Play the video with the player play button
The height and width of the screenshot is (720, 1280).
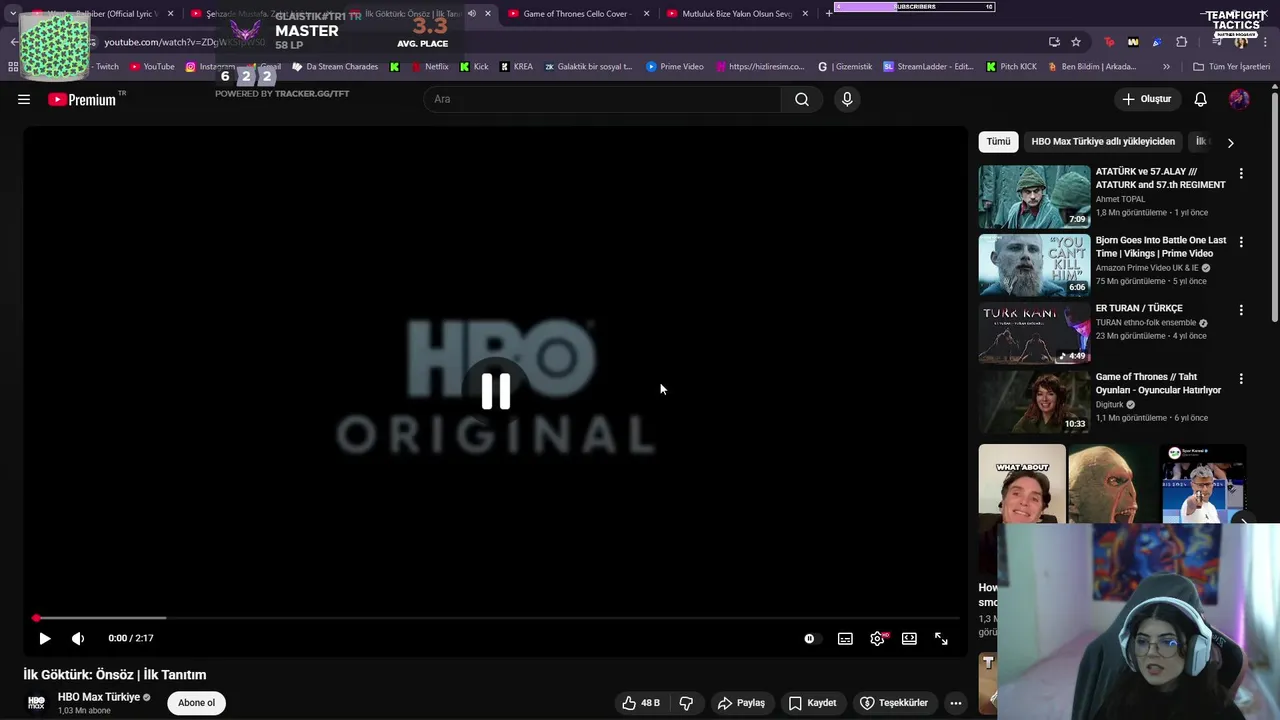(x=44, y=638)
